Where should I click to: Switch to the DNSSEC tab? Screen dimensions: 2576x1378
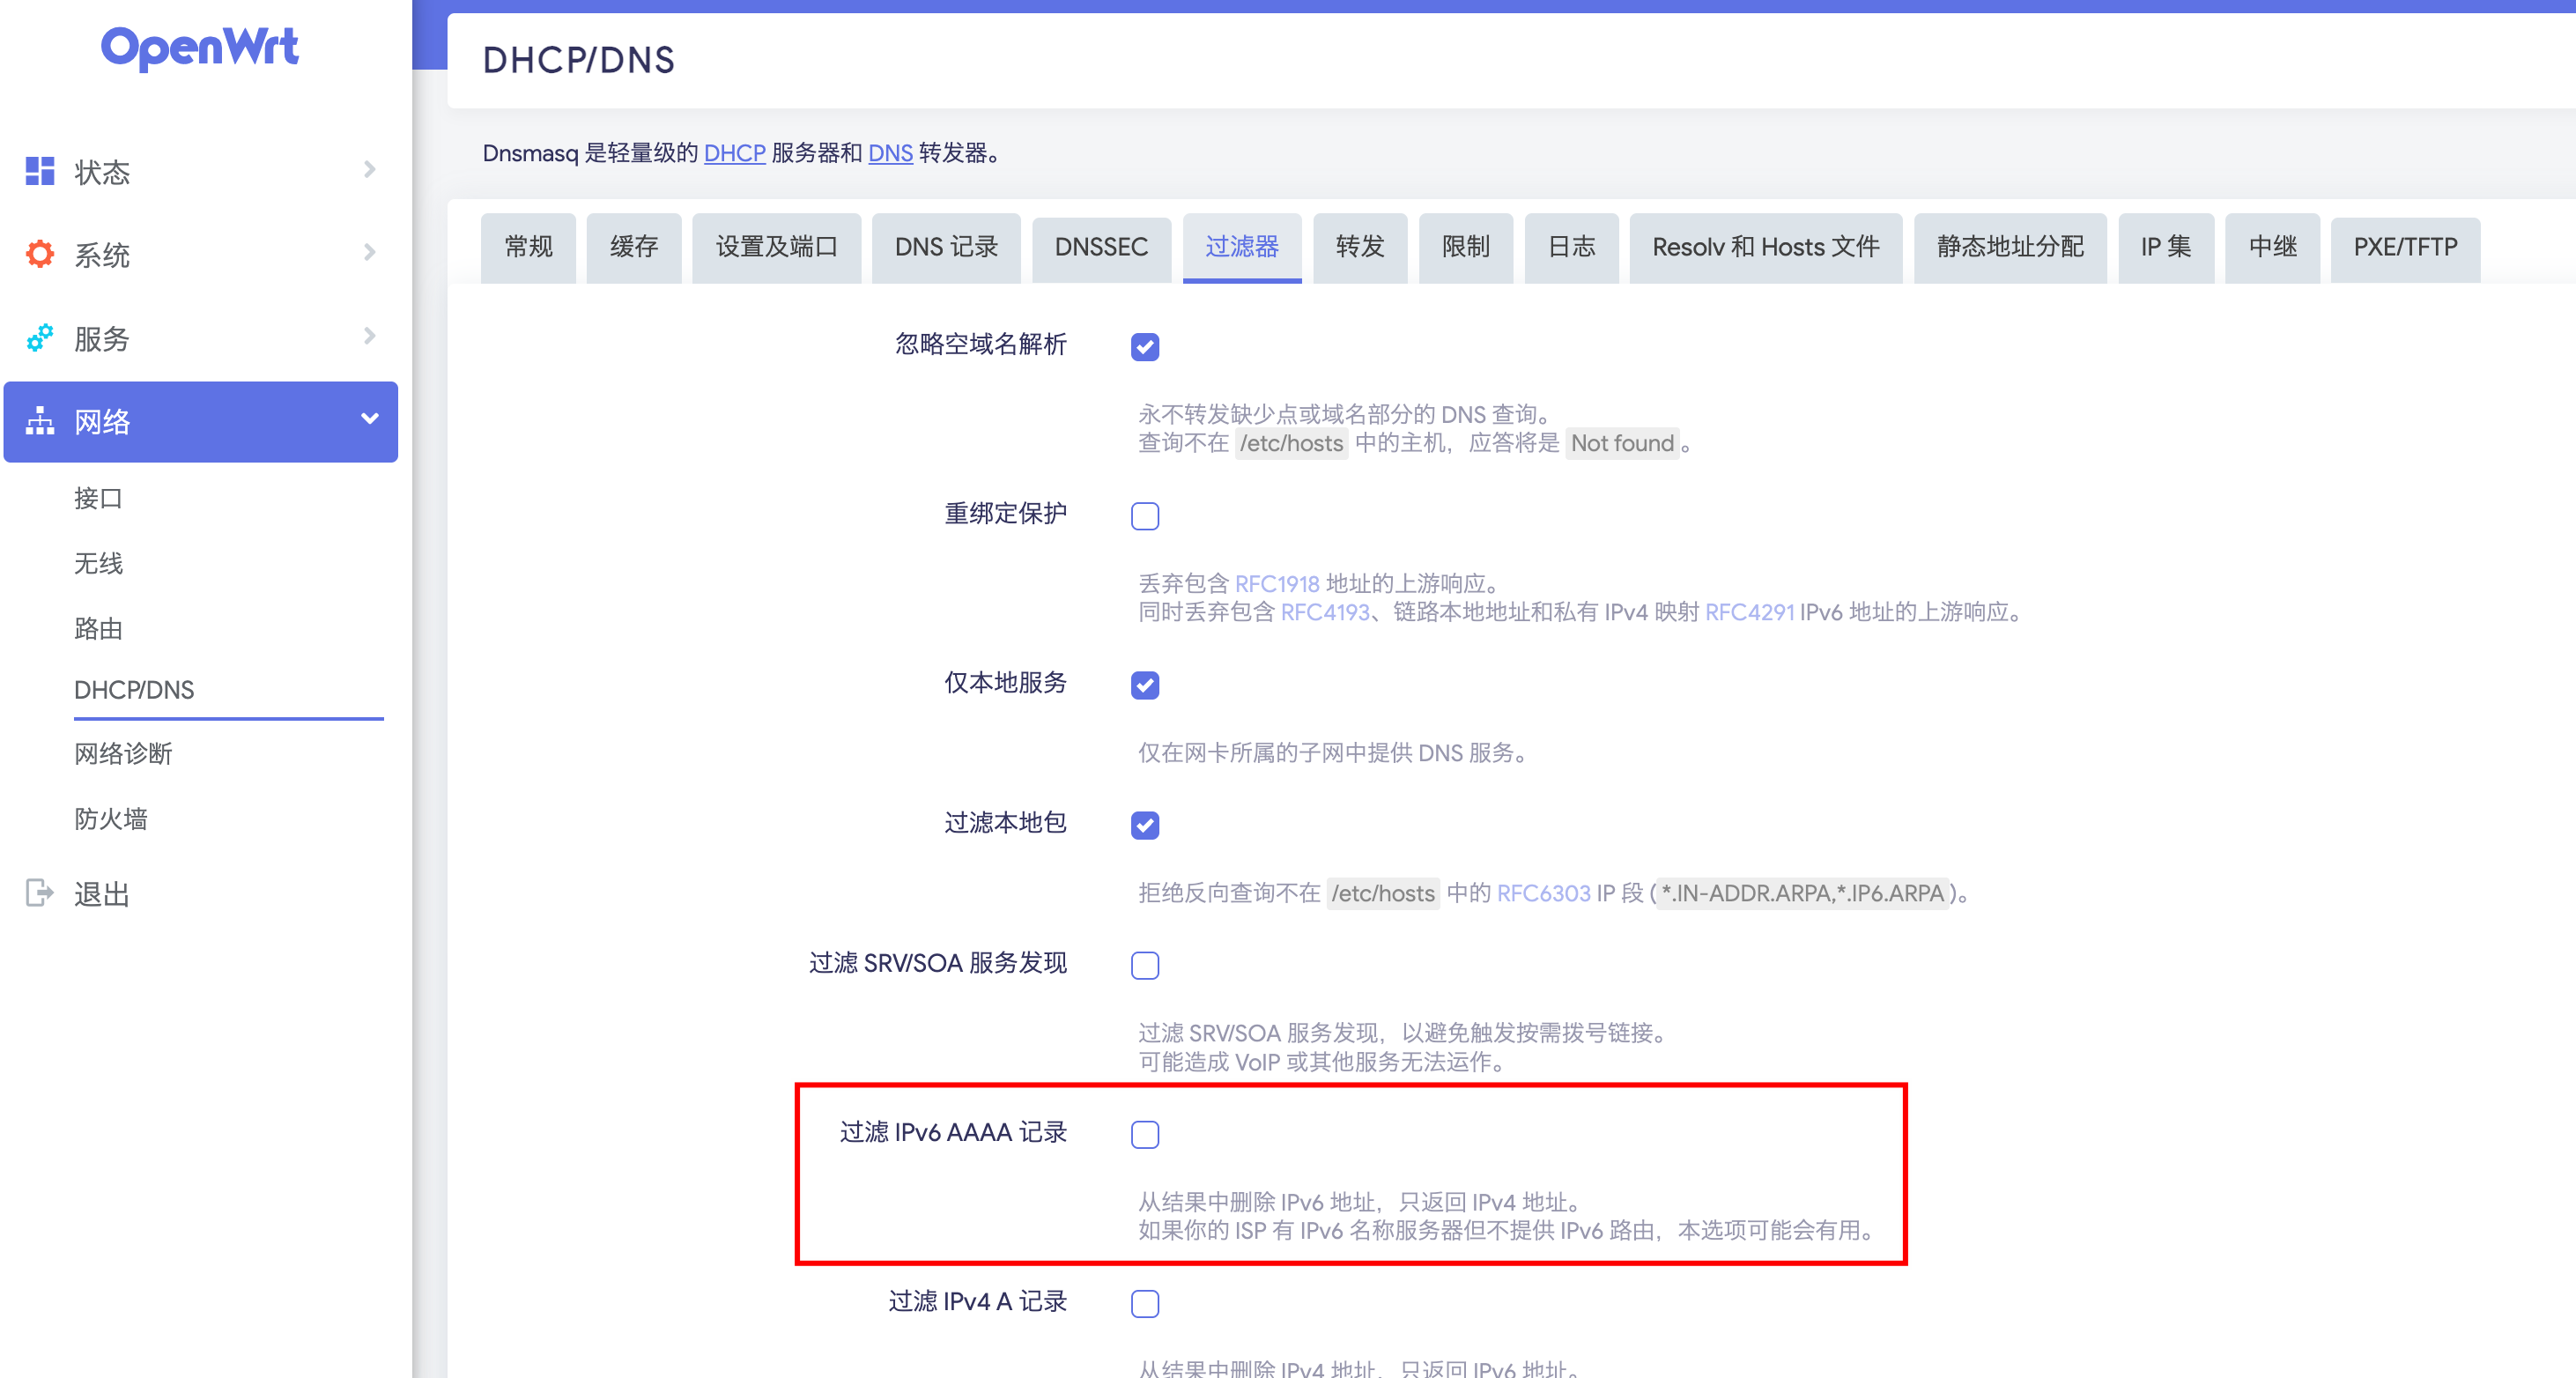[1100, 247]
